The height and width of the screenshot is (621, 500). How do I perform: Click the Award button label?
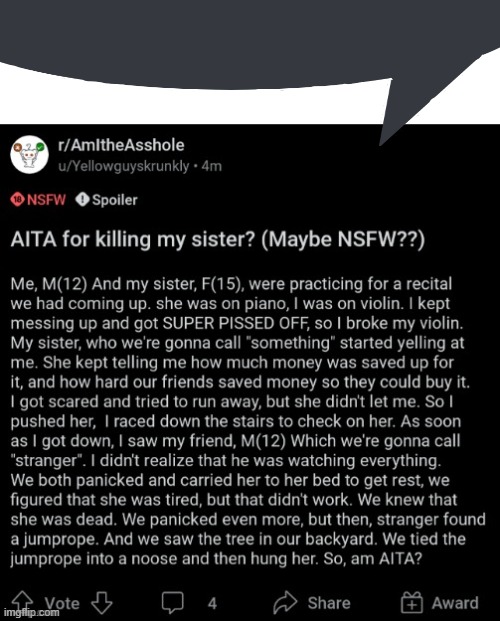point(455,603)
